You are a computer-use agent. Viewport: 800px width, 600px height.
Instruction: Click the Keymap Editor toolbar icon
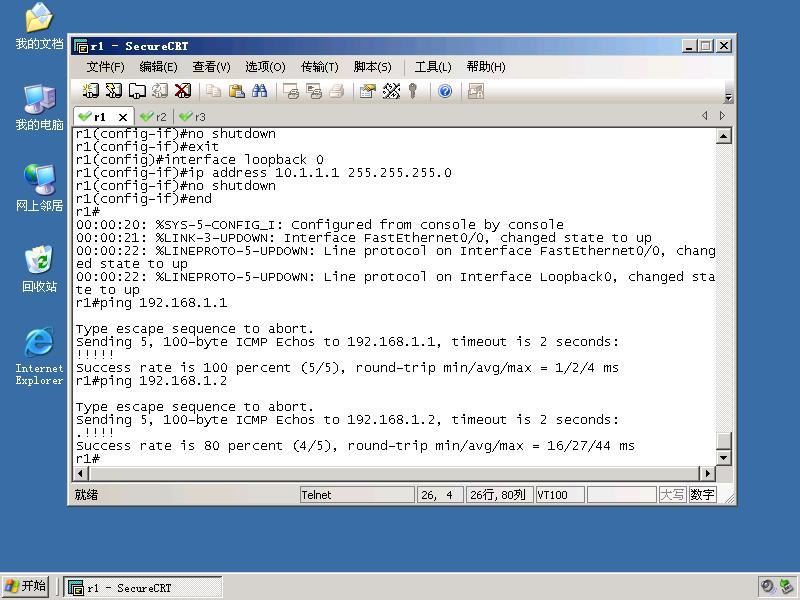point(391,91)
